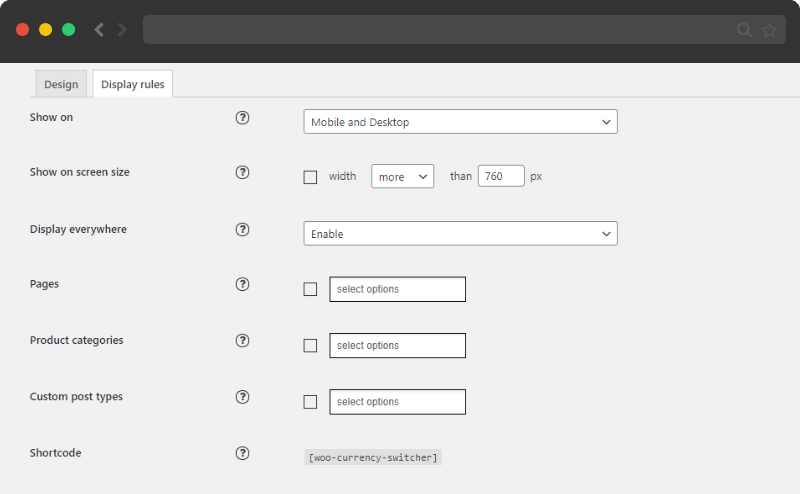Open the Display everywhere Enable dropdown

[460, 234]
